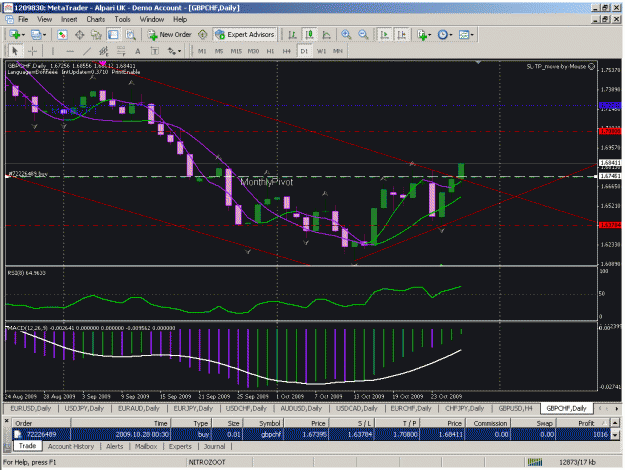Switch to Candlesticks display
This screenshot has height=470, width=625.
(309, 35)
